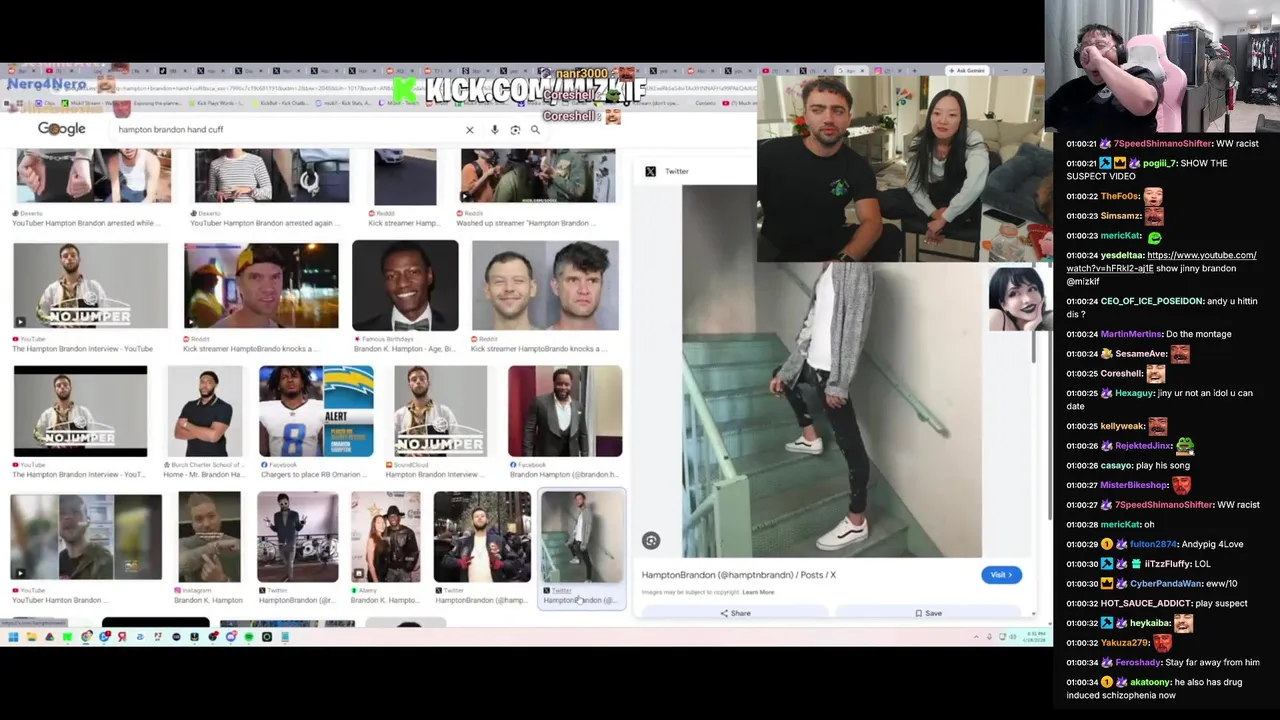Open the Learn More copyright link
The width and height of the screenshot is (1280, 720).
tap(758, 592)
